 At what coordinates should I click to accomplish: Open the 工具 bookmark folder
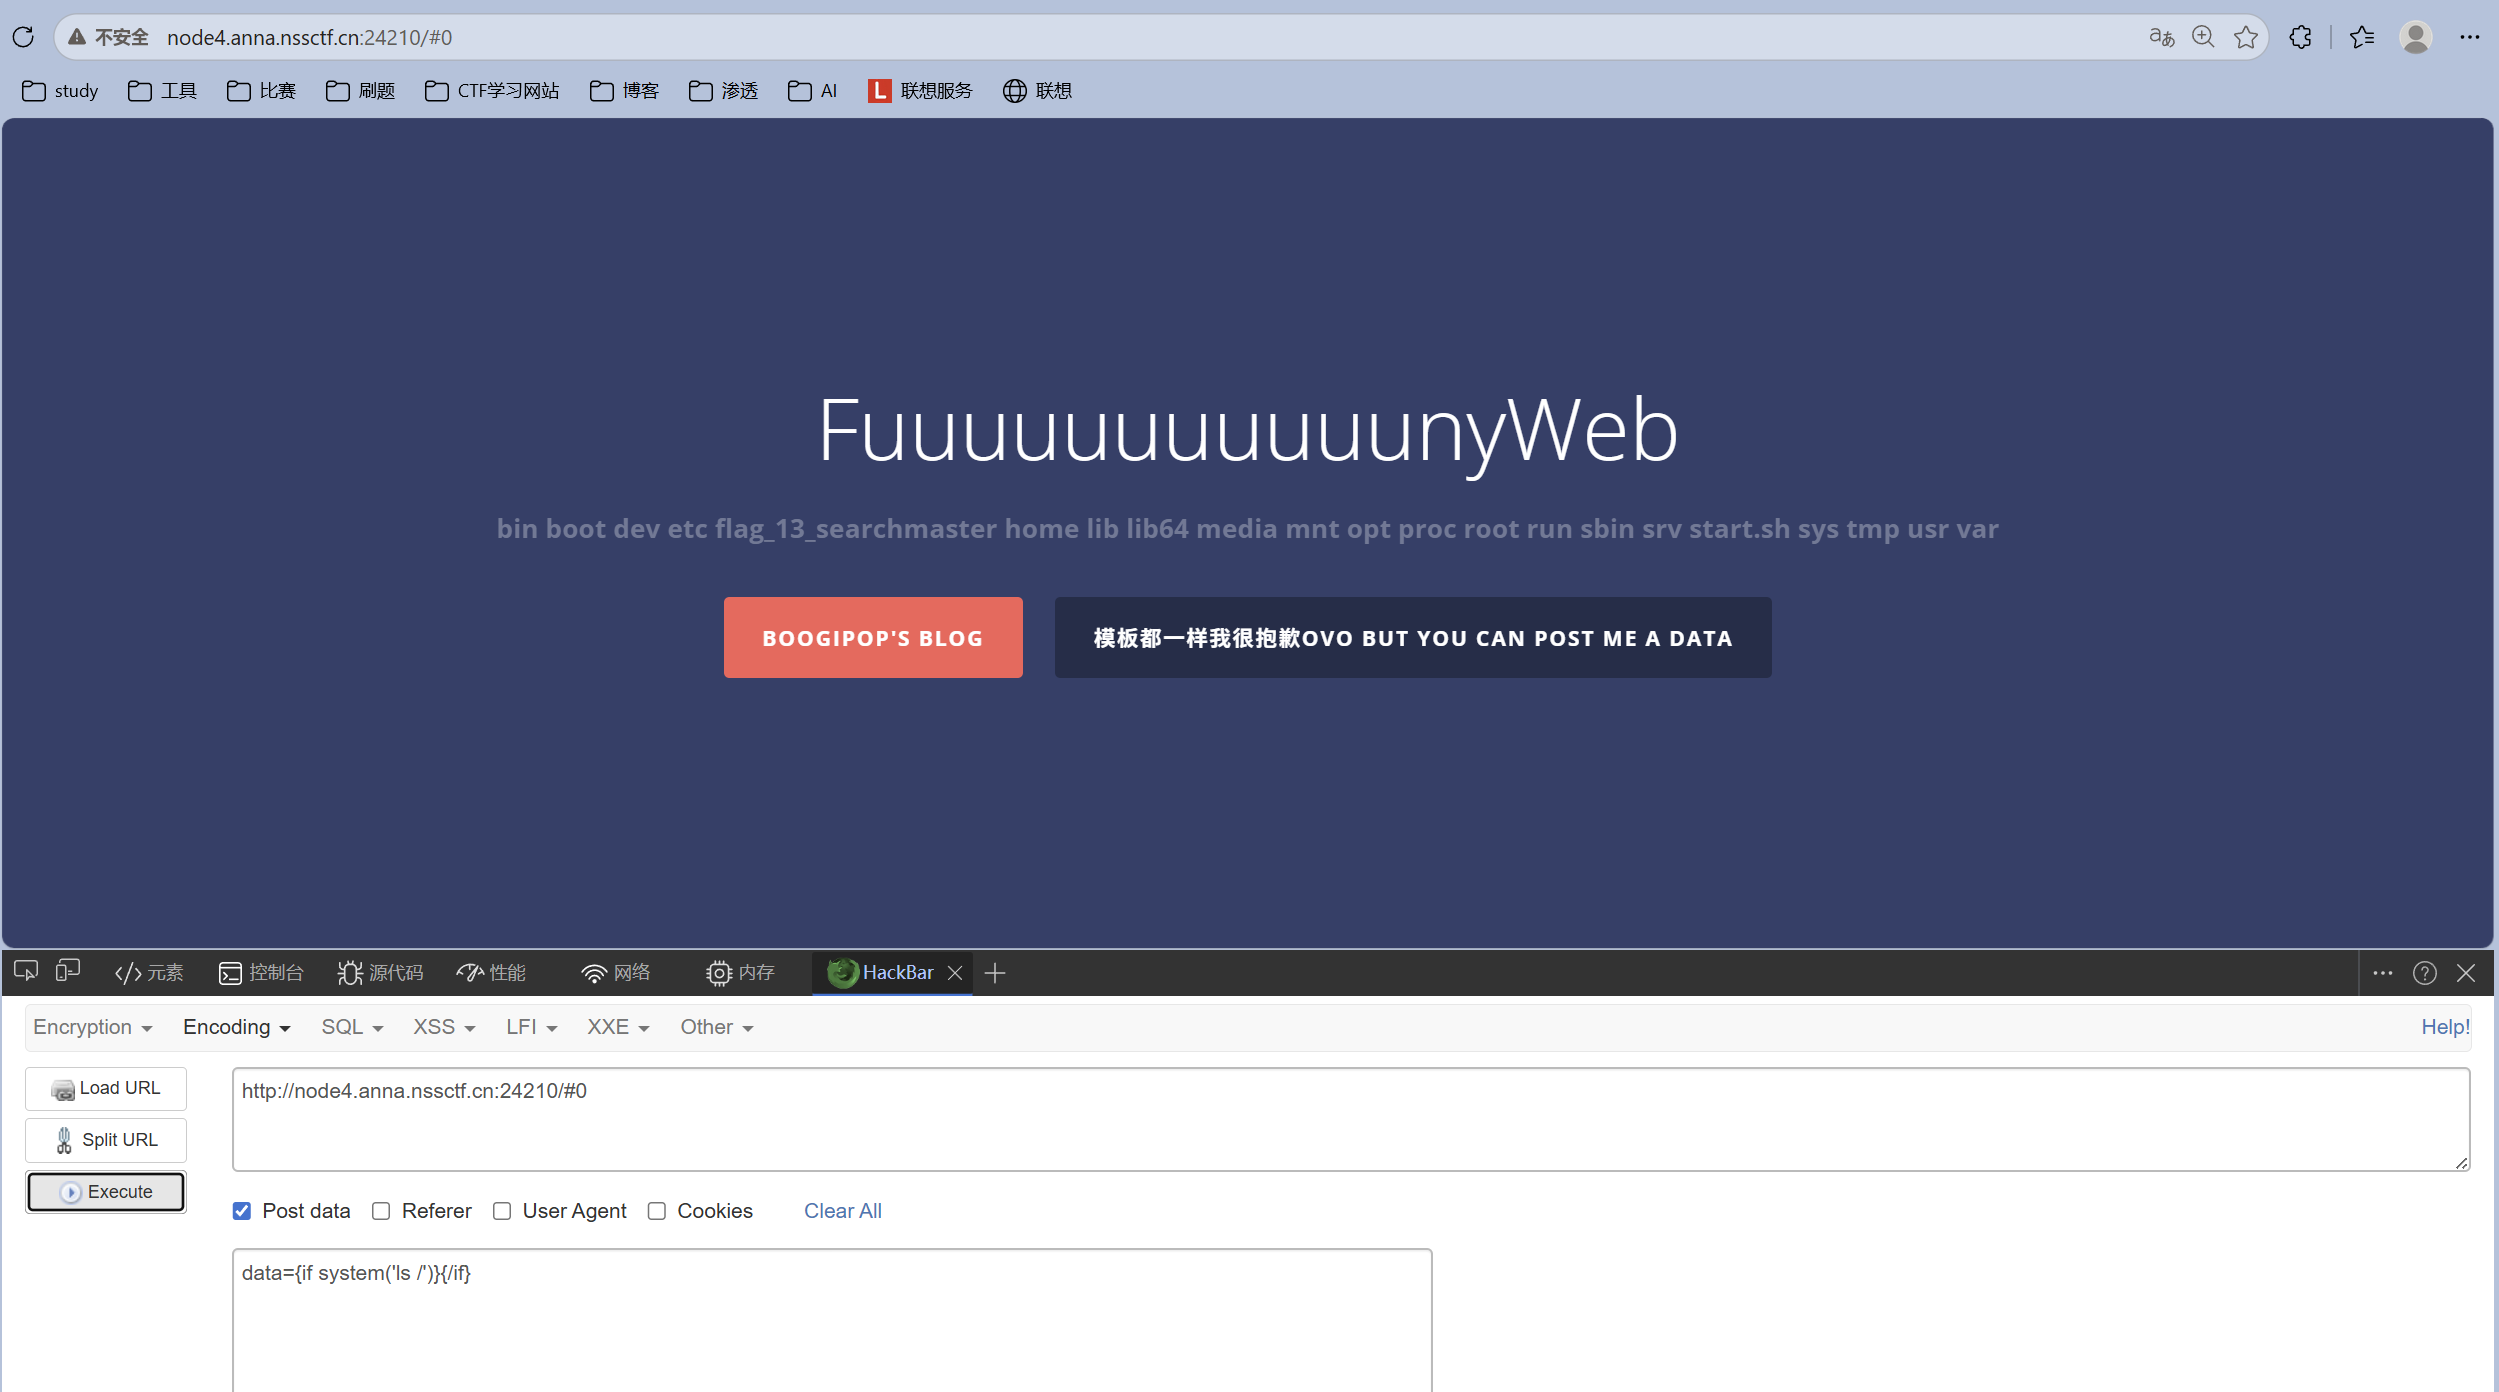pos(162,91)
